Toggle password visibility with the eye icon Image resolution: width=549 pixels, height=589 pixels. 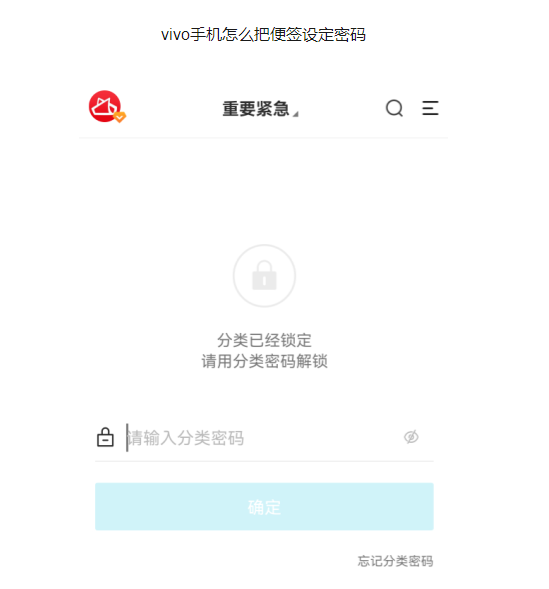(411, 437)
